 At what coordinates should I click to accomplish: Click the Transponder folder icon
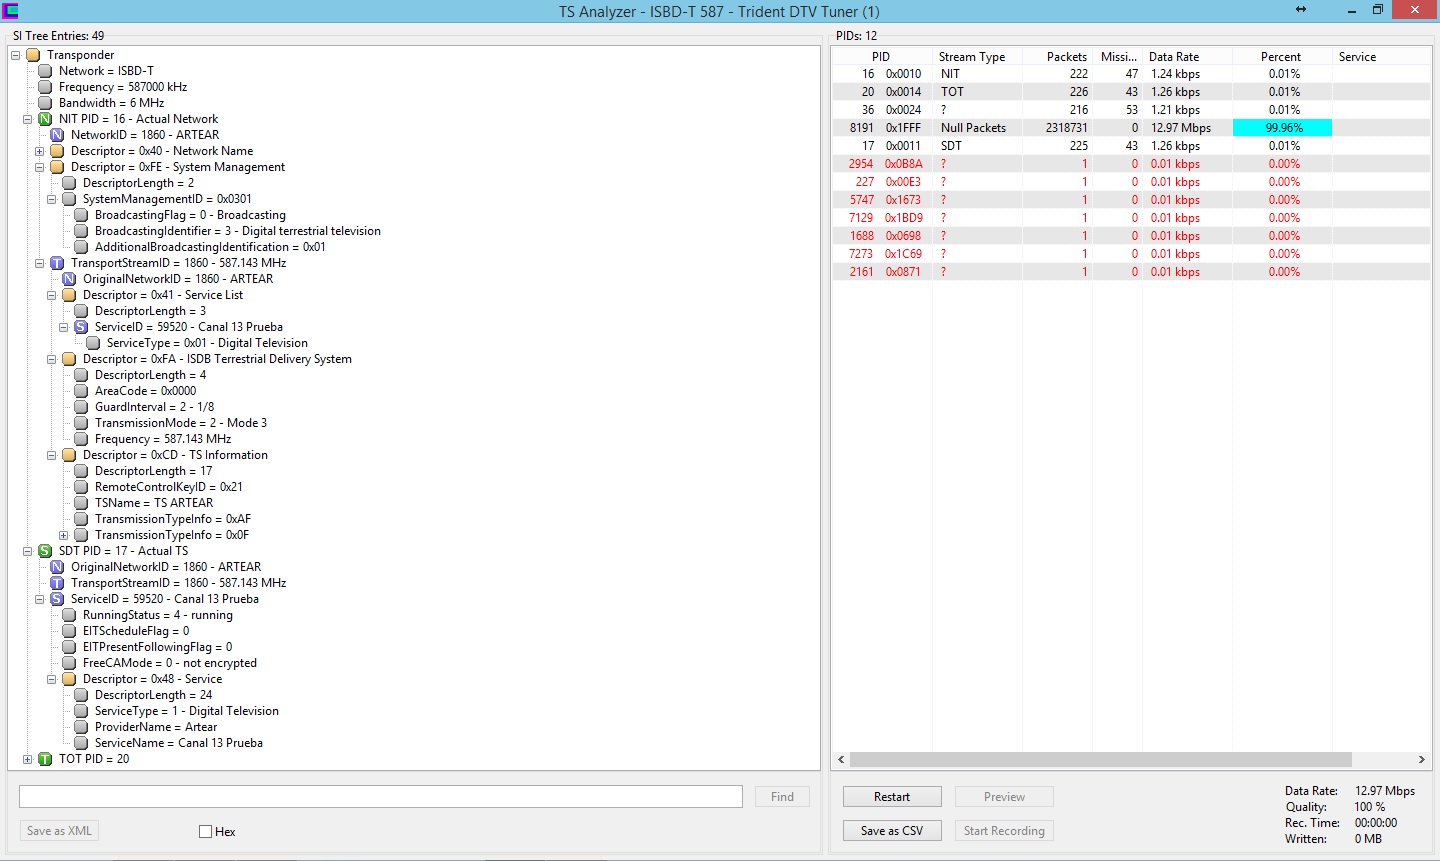click(x=33, y=55)
